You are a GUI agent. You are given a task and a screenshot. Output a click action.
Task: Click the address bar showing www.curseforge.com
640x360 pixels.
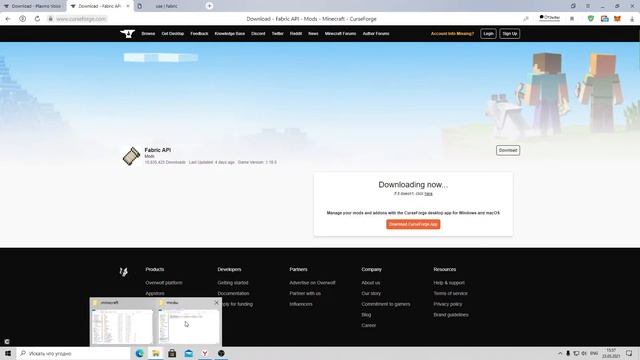point(81,19)
